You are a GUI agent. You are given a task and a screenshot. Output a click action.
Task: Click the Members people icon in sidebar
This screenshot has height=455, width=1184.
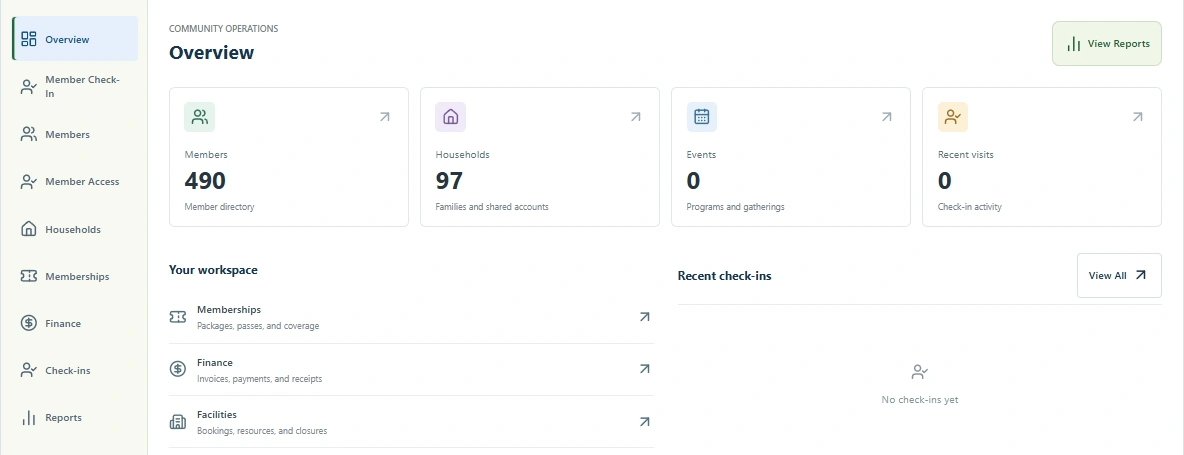[29, 134]
